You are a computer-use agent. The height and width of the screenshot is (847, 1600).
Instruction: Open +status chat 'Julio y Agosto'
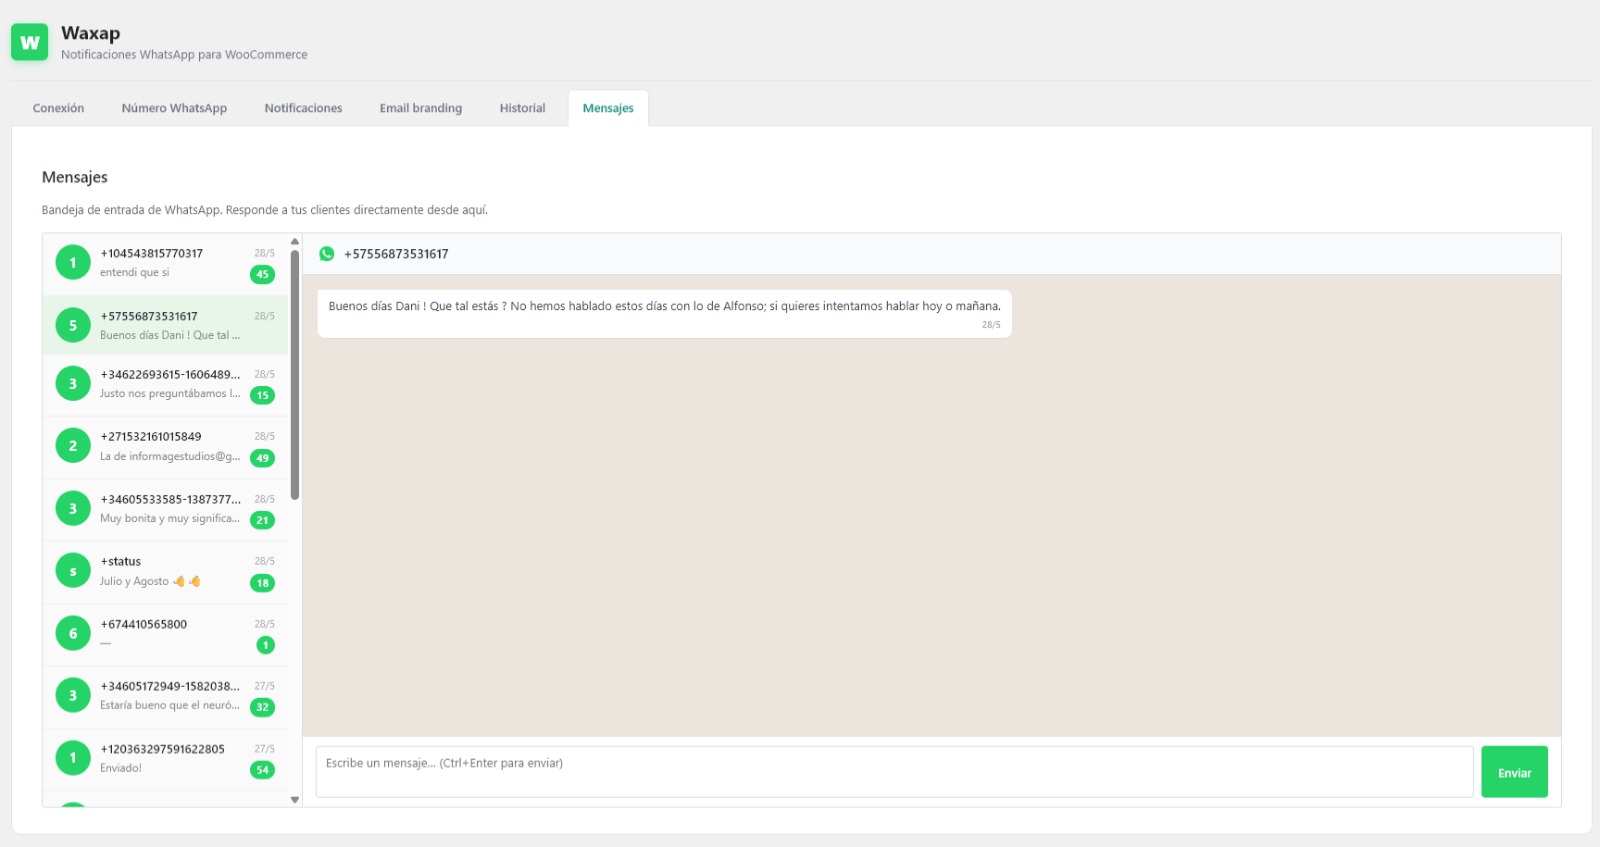[x=165, y=572]
